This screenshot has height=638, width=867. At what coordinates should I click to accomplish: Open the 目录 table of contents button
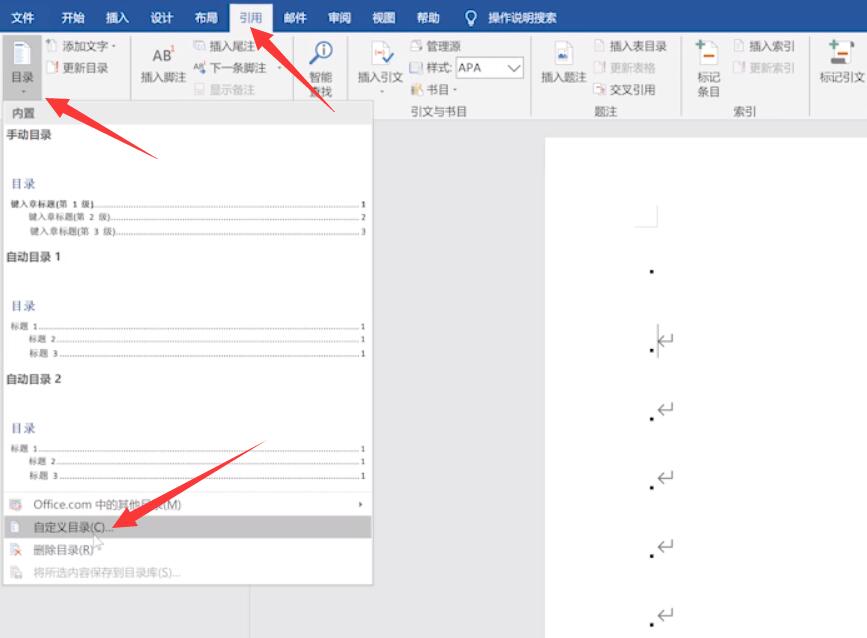pos(22,67)
